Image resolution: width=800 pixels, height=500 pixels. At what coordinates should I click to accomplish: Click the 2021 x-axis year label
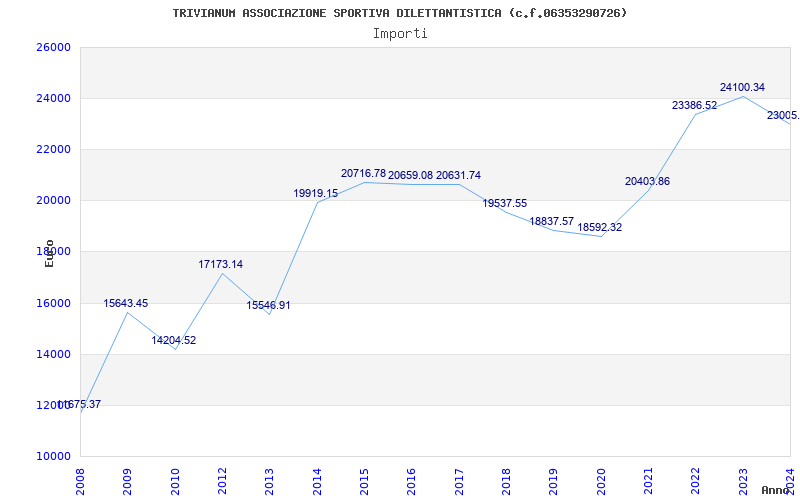point(648,481)
